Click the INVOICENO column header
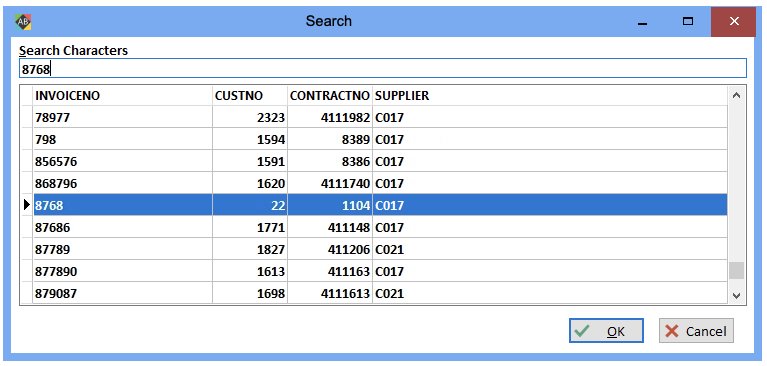767x366 pixels. 123,96
